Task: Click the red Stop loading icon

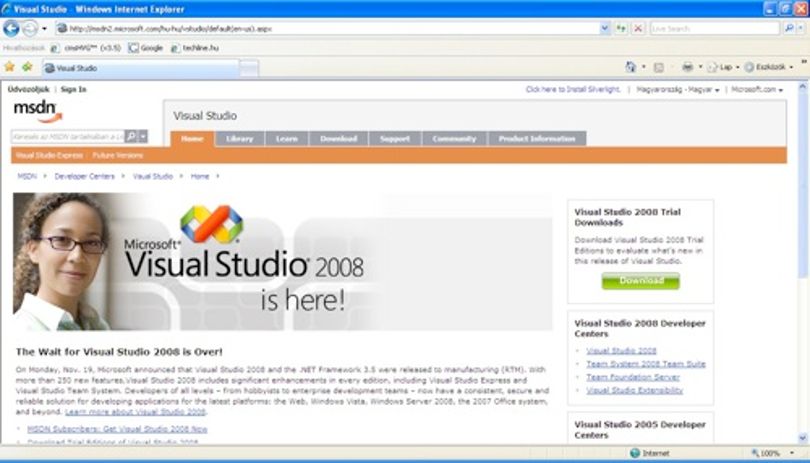Action: pyautogui.click(x=638, y=28)
